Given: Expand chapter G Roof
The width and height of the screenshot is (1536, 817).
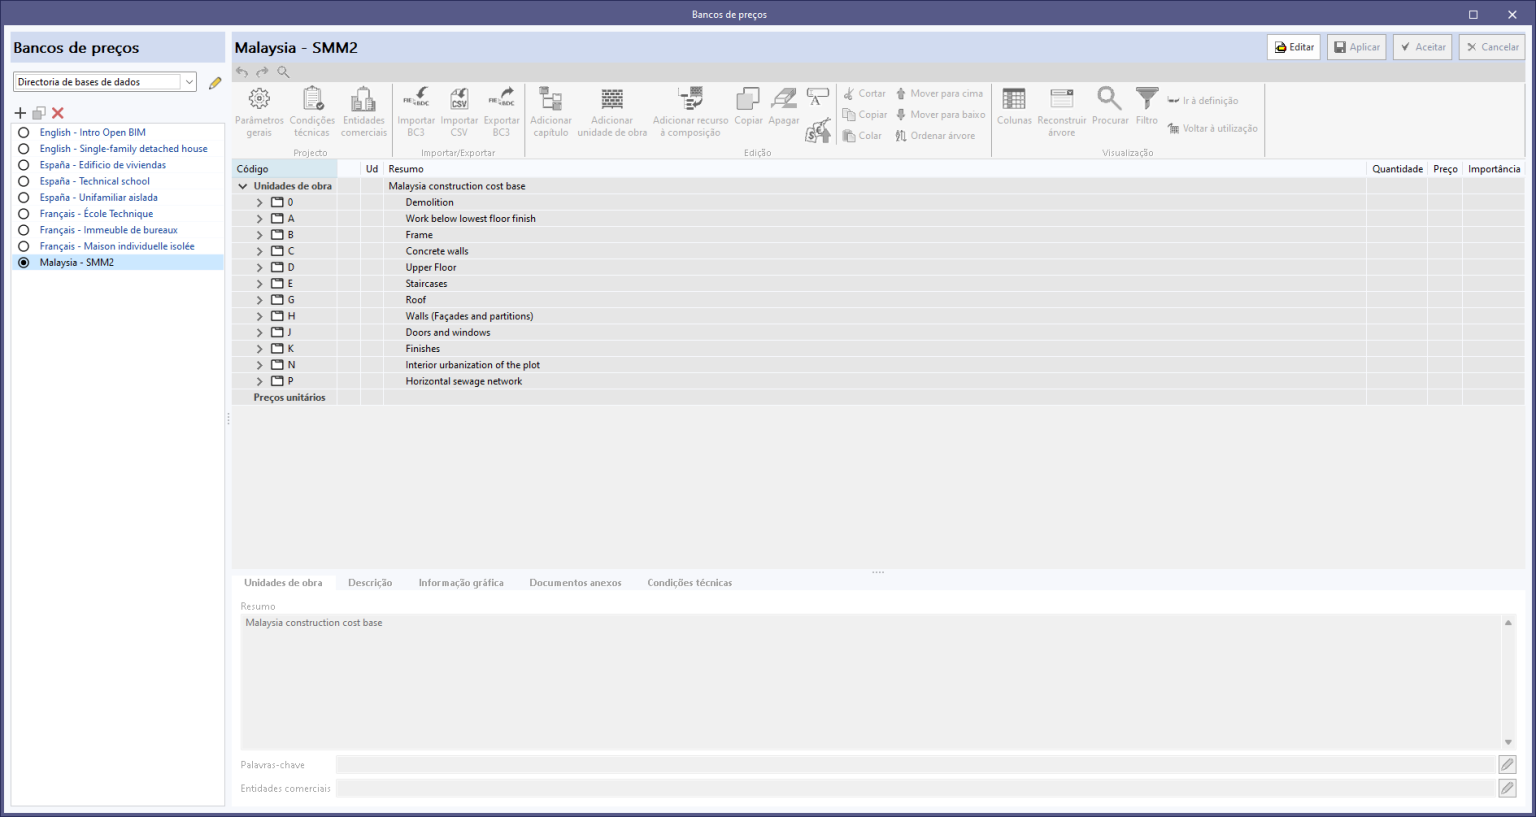Looking at the screenshot, I should 260,300.
